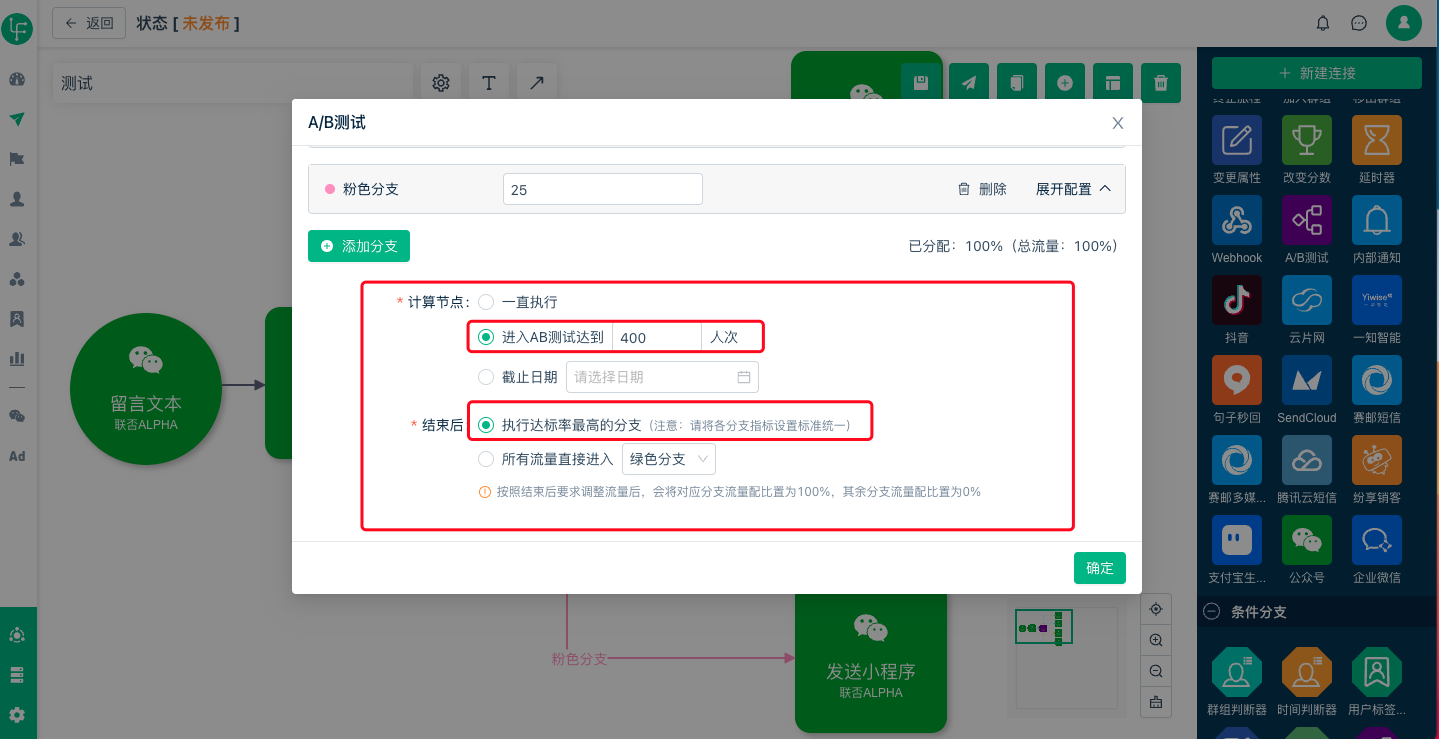Select the text tool icon

[x=489, y=83]
